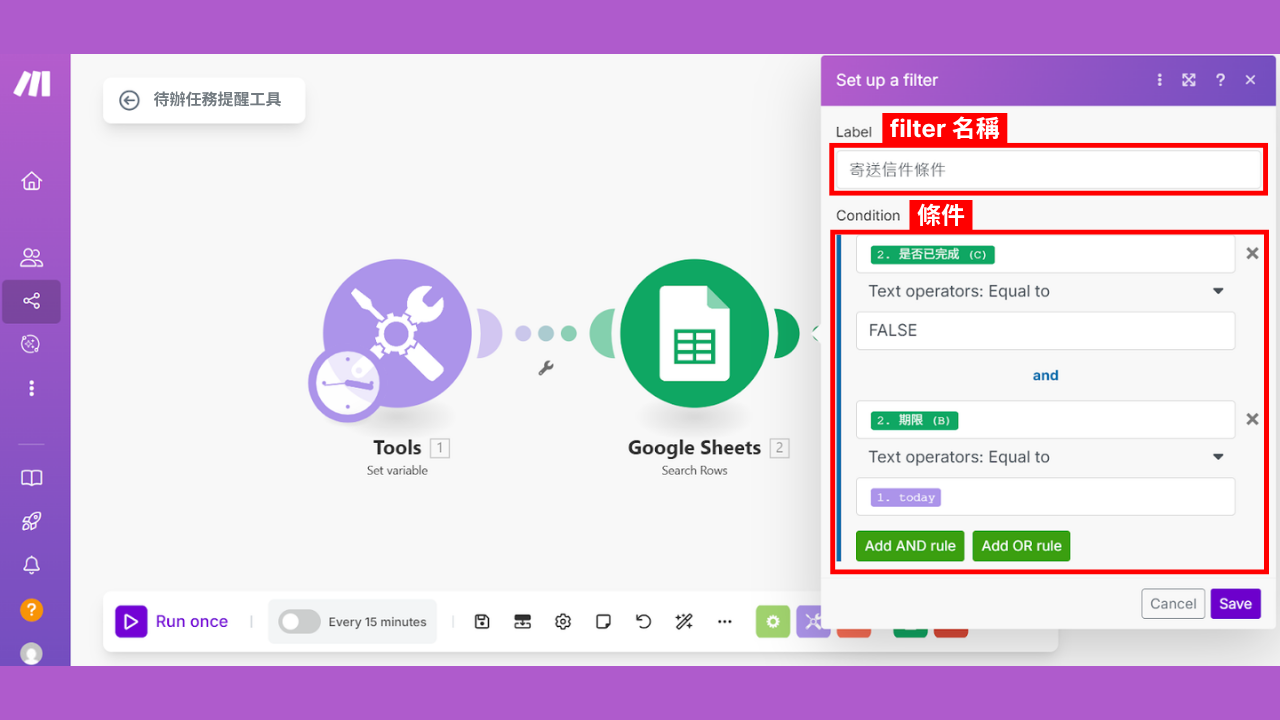
Task: Click the Google Sheets module label
Action: click(694, 448)
